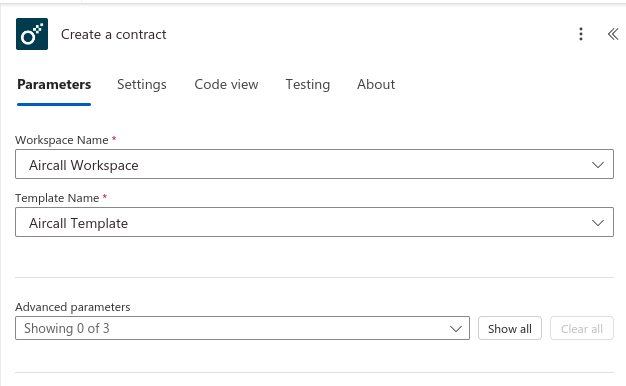Screen dimensions: 626x386
Task: Click the Template Name field label
Action: pyautogui.click(x=57, y=198)
